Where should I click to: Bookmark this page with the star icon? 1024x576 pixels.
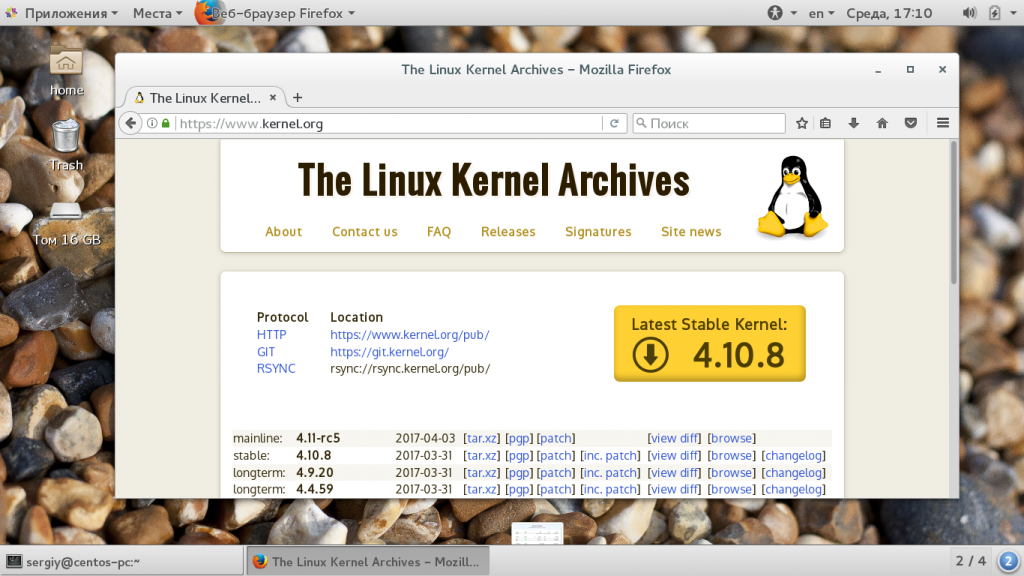tap(802, 123)
